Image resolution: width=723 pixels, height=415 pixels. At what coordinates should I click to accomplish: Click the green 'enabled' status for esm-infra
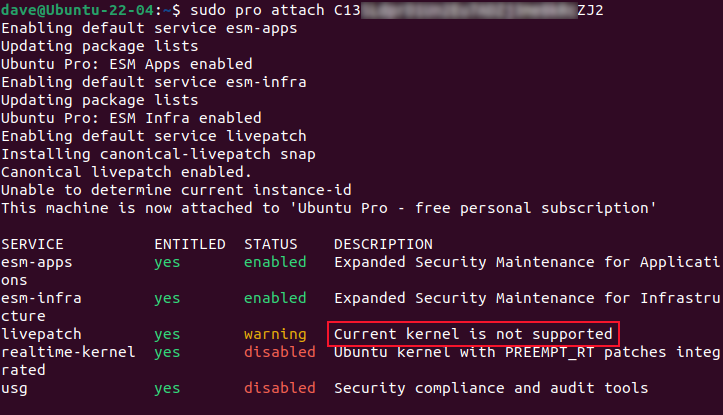tap(275, 298)
